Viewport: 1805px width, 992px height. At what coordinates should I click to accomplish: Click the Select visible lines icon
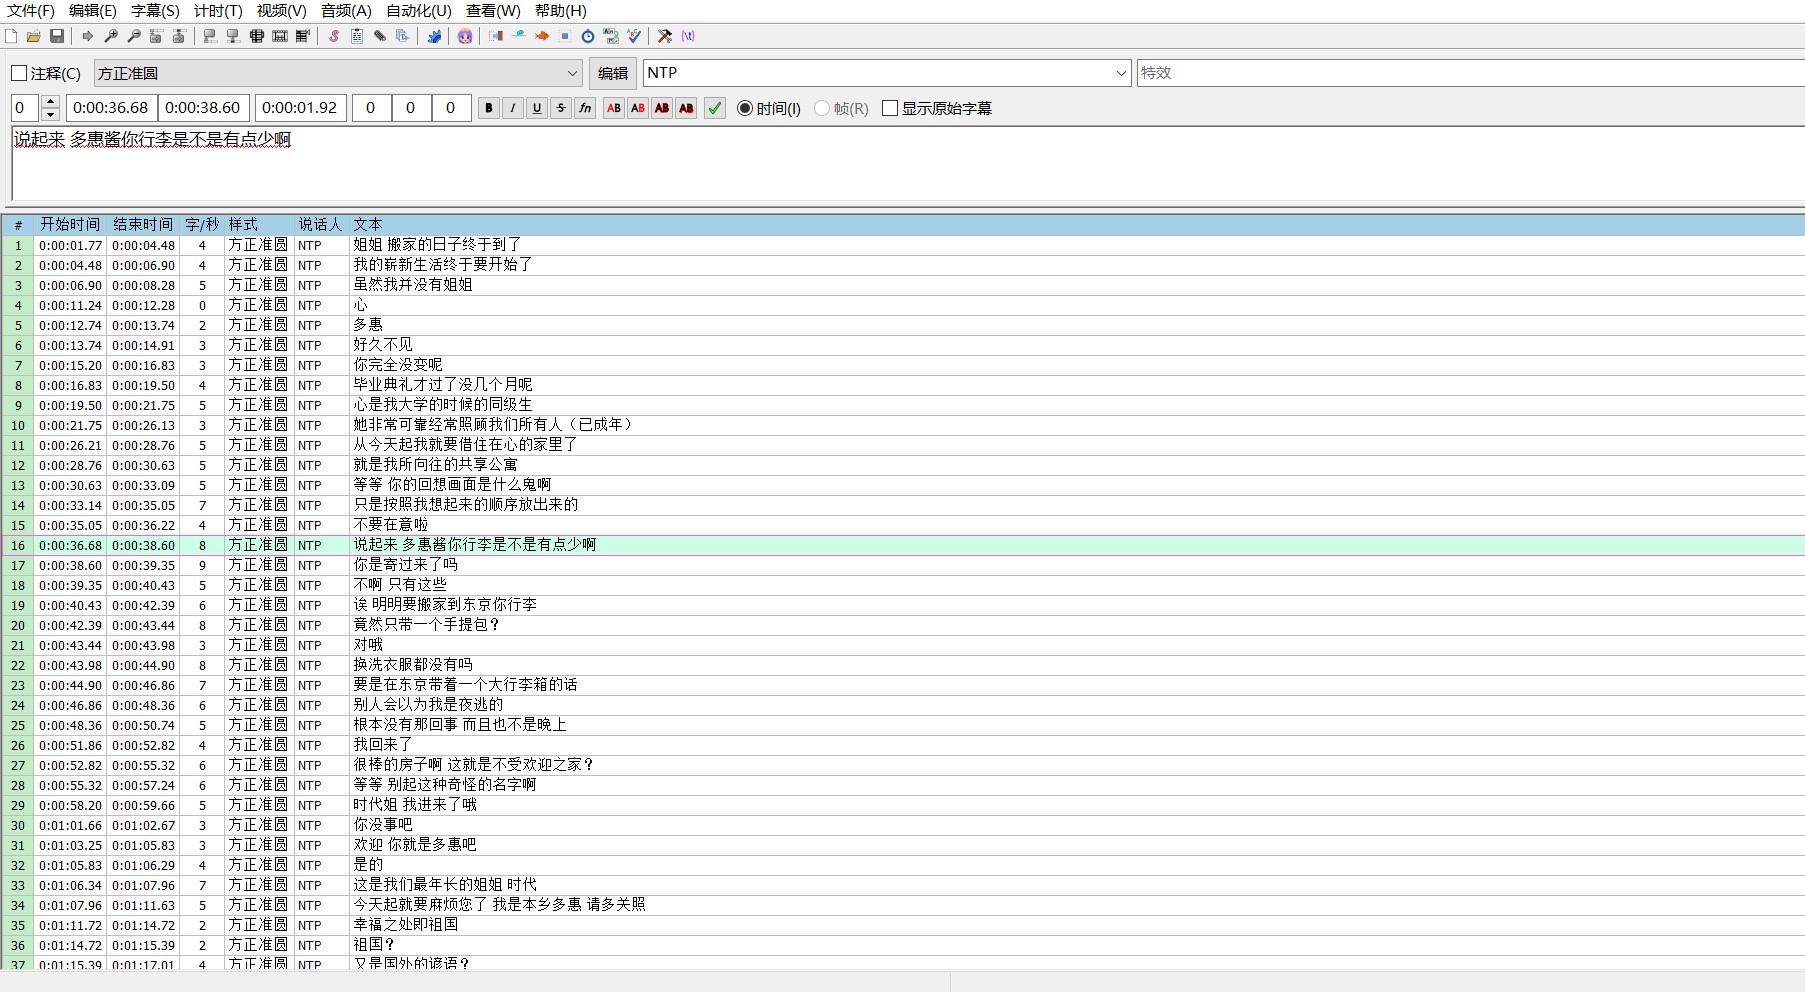[257, 36]
